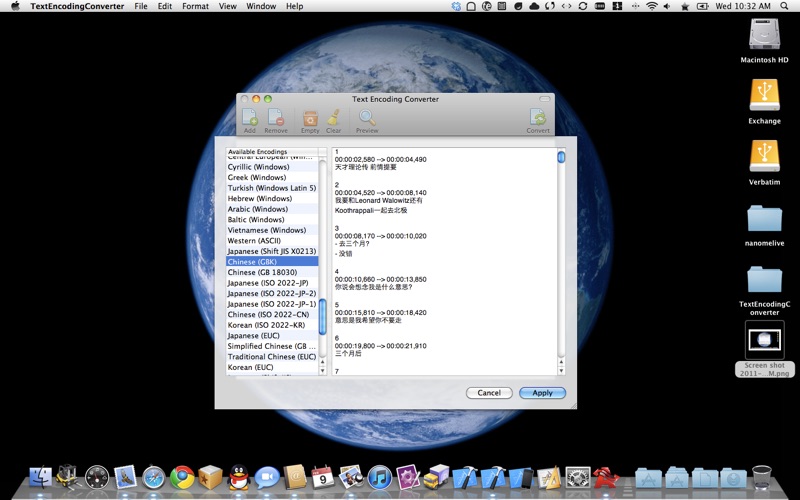The width and height of the screenshot is (800, 500).
Task: Select Chinese (GB 18030) encoding
Action: (272, 272)
